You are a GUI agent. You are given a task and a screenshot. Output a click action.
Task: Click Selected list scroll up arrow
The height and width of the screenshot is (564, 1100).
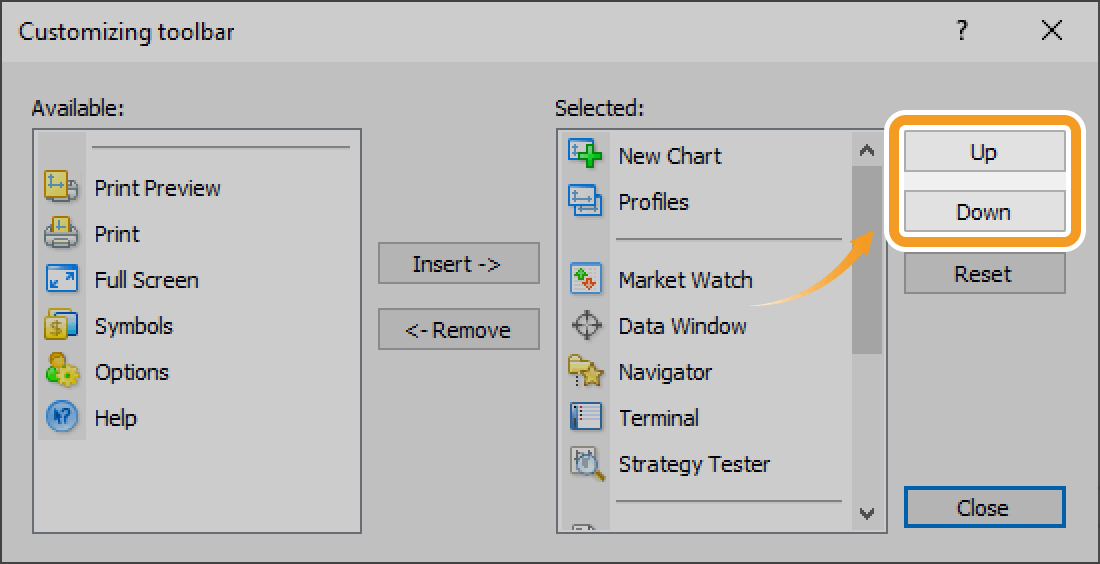click(867, 150)
